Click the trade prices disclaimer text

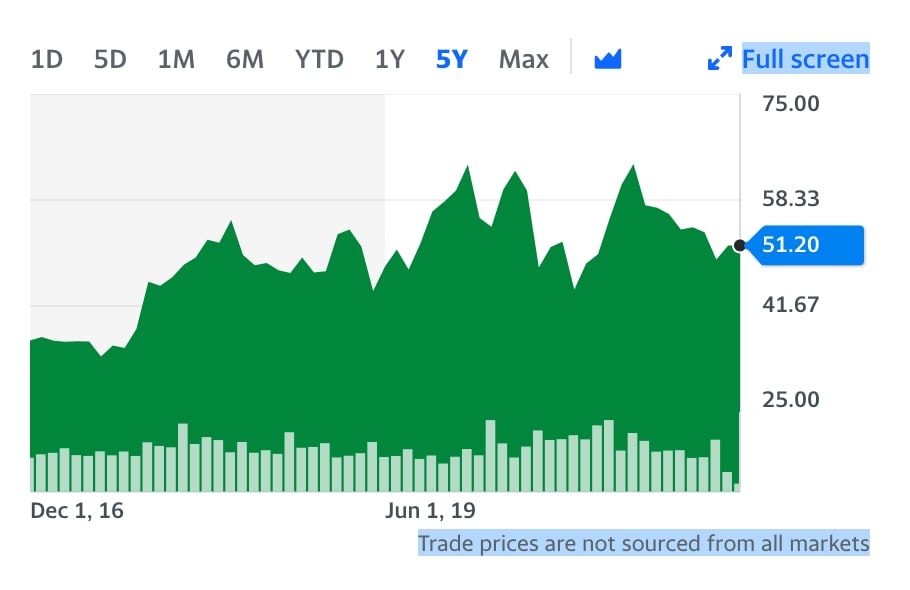tap(644, 543)
